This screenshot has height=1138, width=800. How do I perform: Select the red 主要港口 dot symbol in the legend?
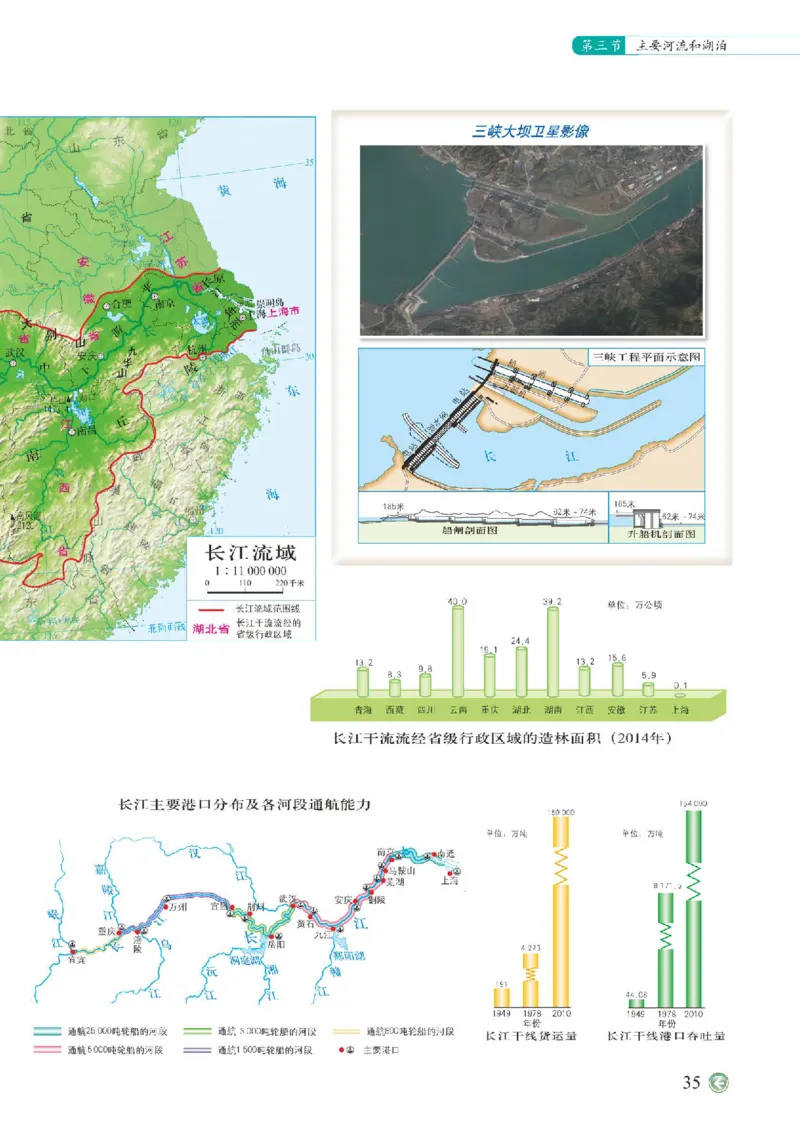point(342,1051)
